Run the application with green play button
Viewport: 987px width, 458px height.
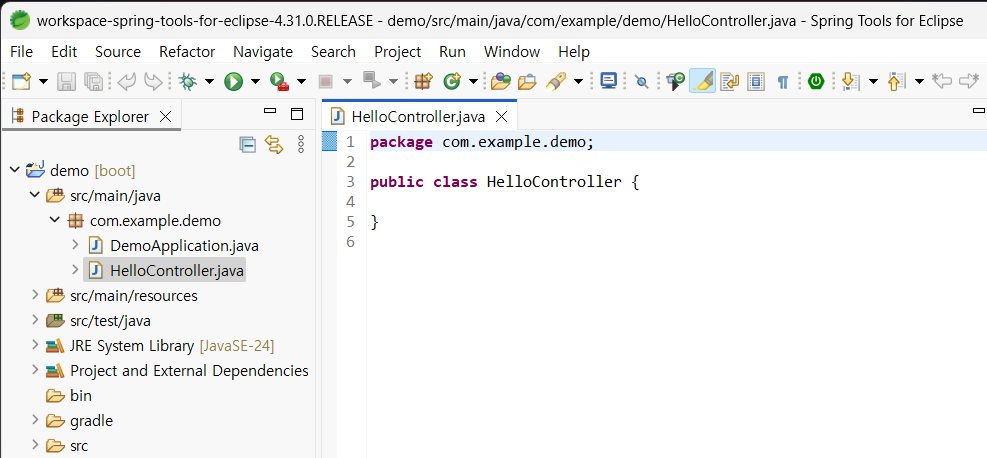(234, 82)
